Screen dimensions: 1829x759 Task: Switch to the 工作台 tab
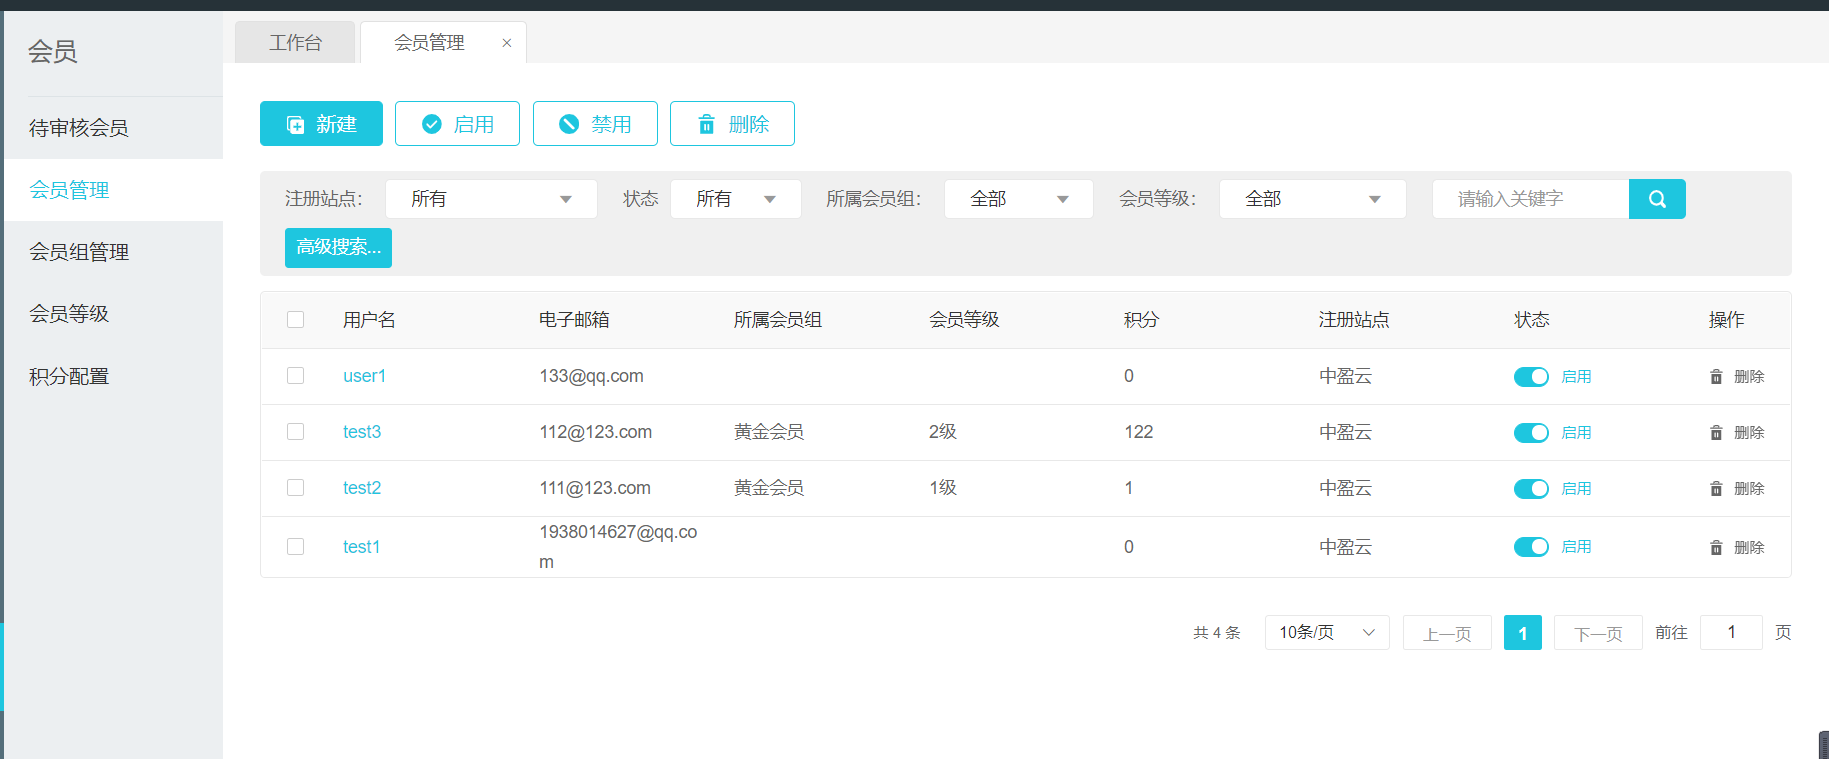pyautogui.click(x=295, y=43)
